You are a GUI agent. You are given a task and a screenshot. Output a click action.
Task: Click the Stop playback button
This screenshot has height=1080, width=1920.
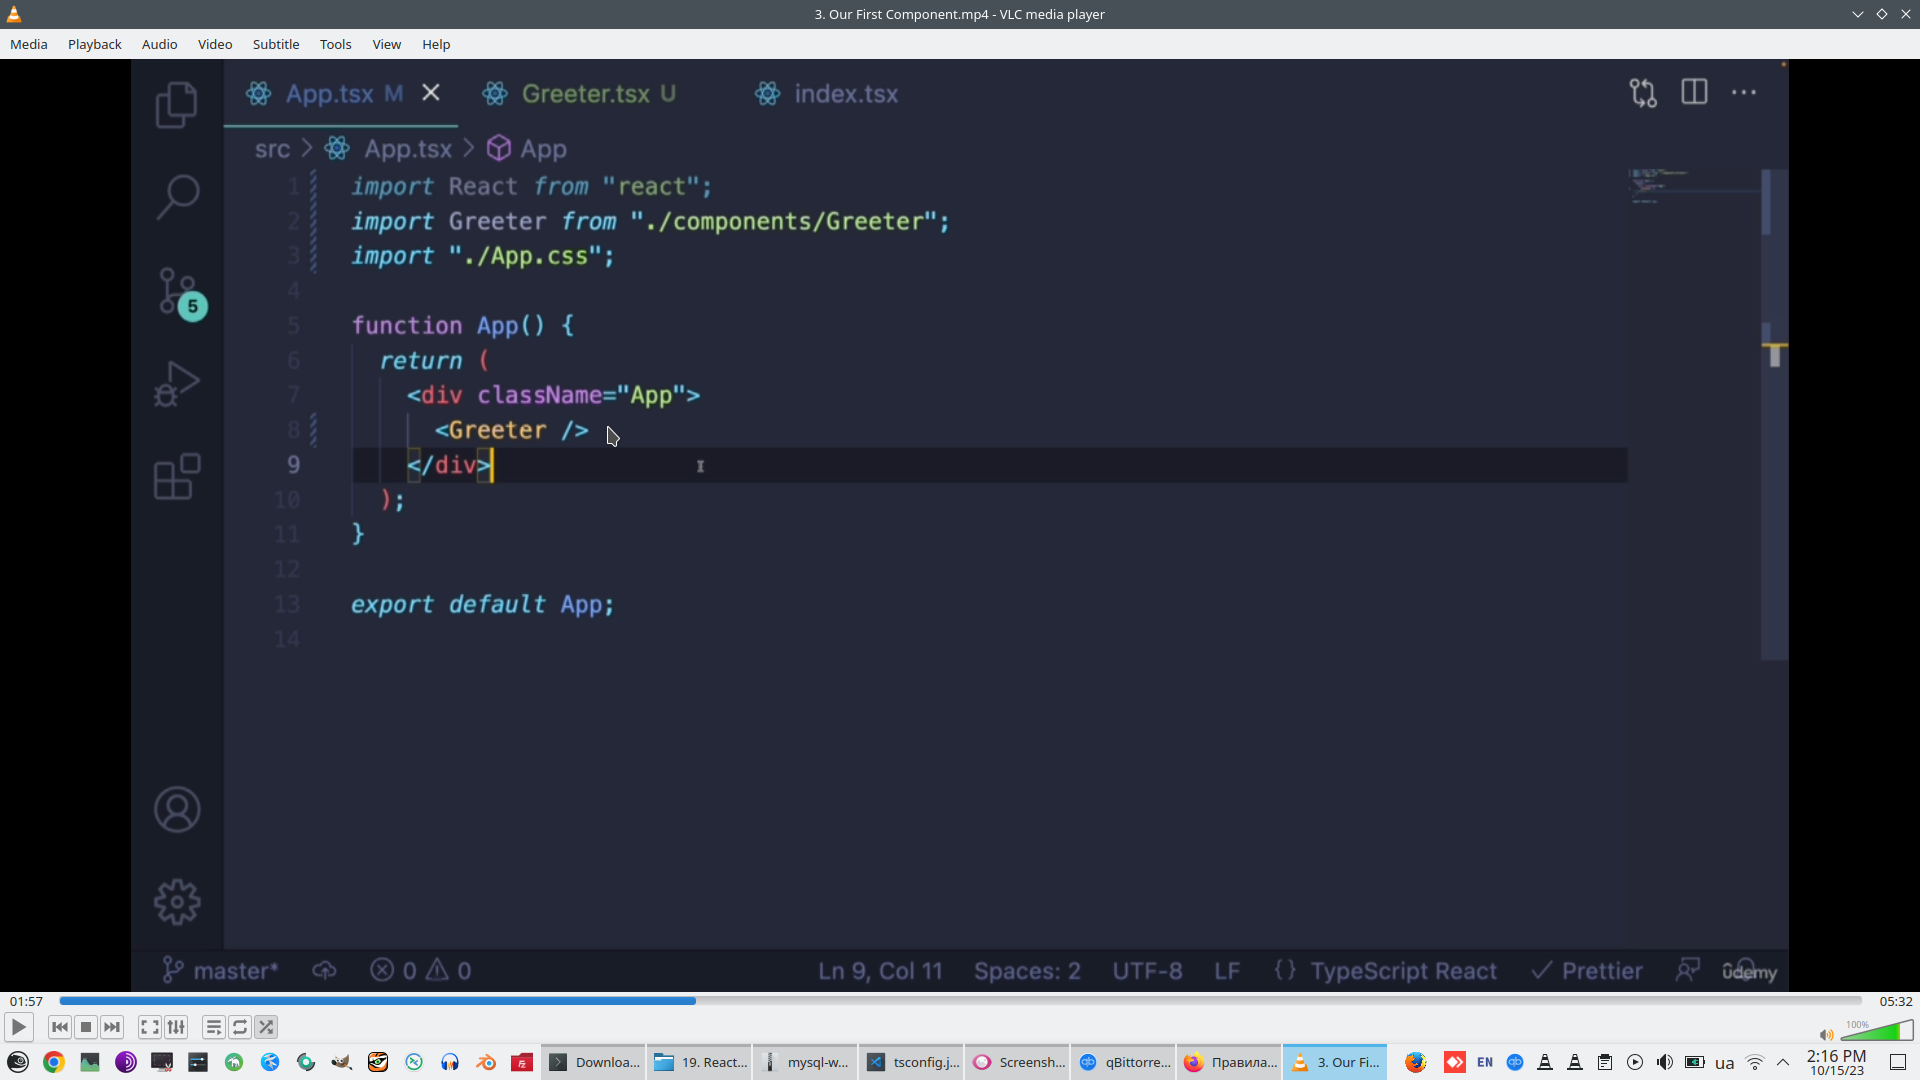pos(86,1027)
